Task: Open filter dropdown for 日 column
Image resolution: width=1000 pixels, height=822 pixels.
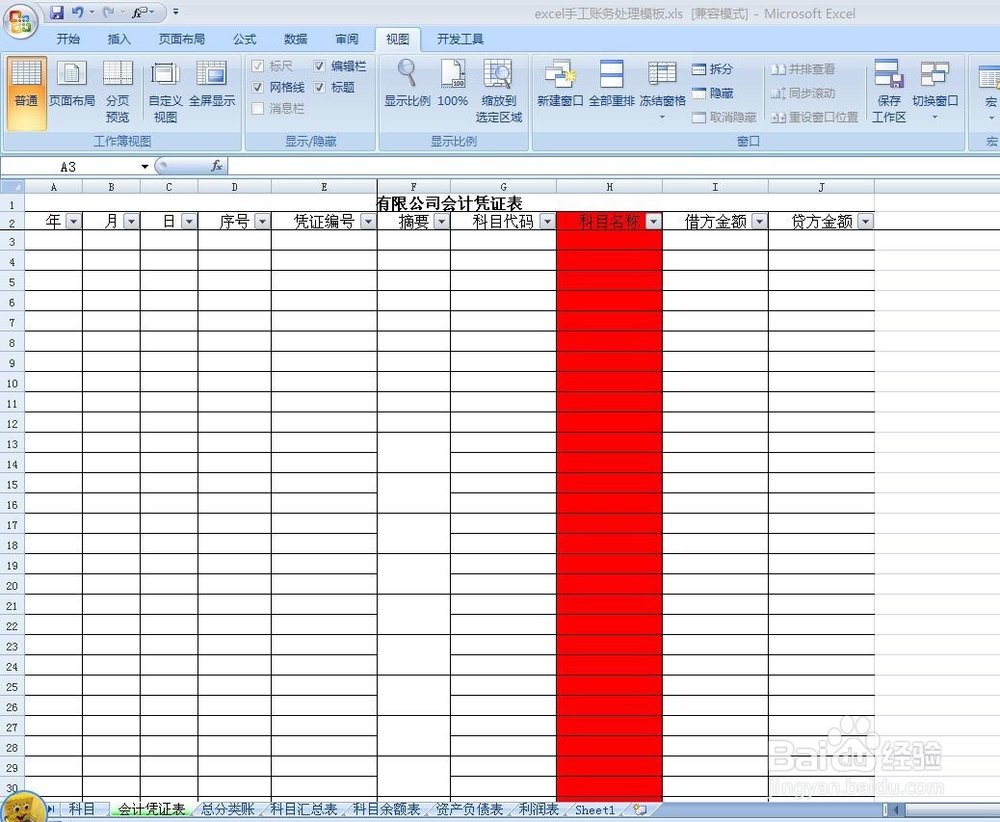Action: (x=189, y=221)
